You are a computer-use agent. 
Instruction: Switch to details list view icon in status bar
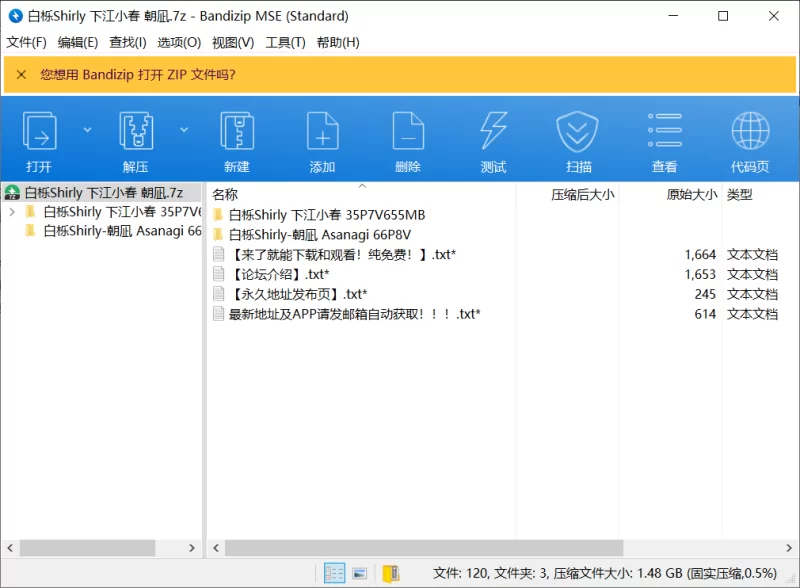[x=335, y=573]
